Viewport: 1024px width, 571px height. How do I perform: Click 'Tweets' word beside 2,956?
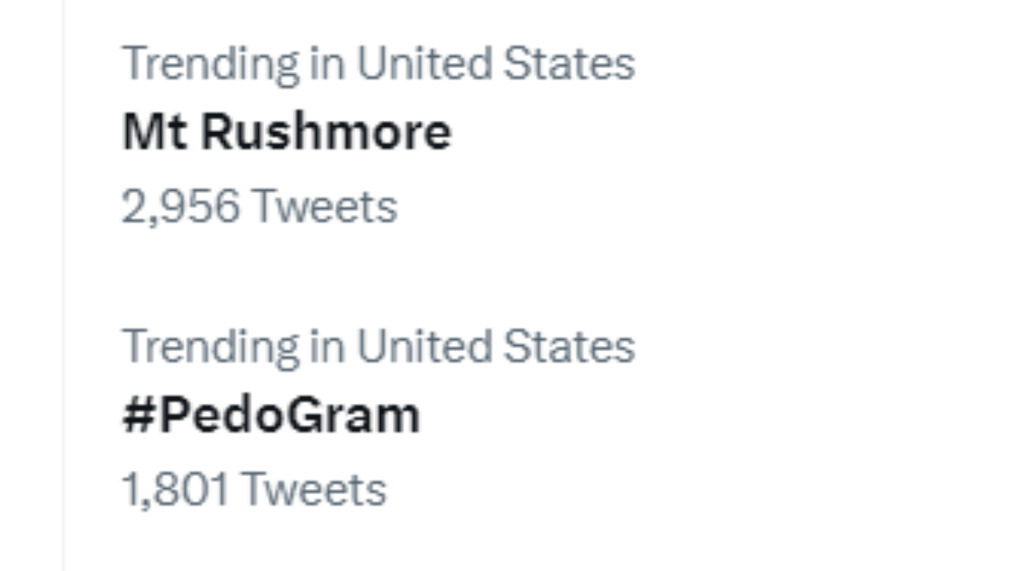325,206
